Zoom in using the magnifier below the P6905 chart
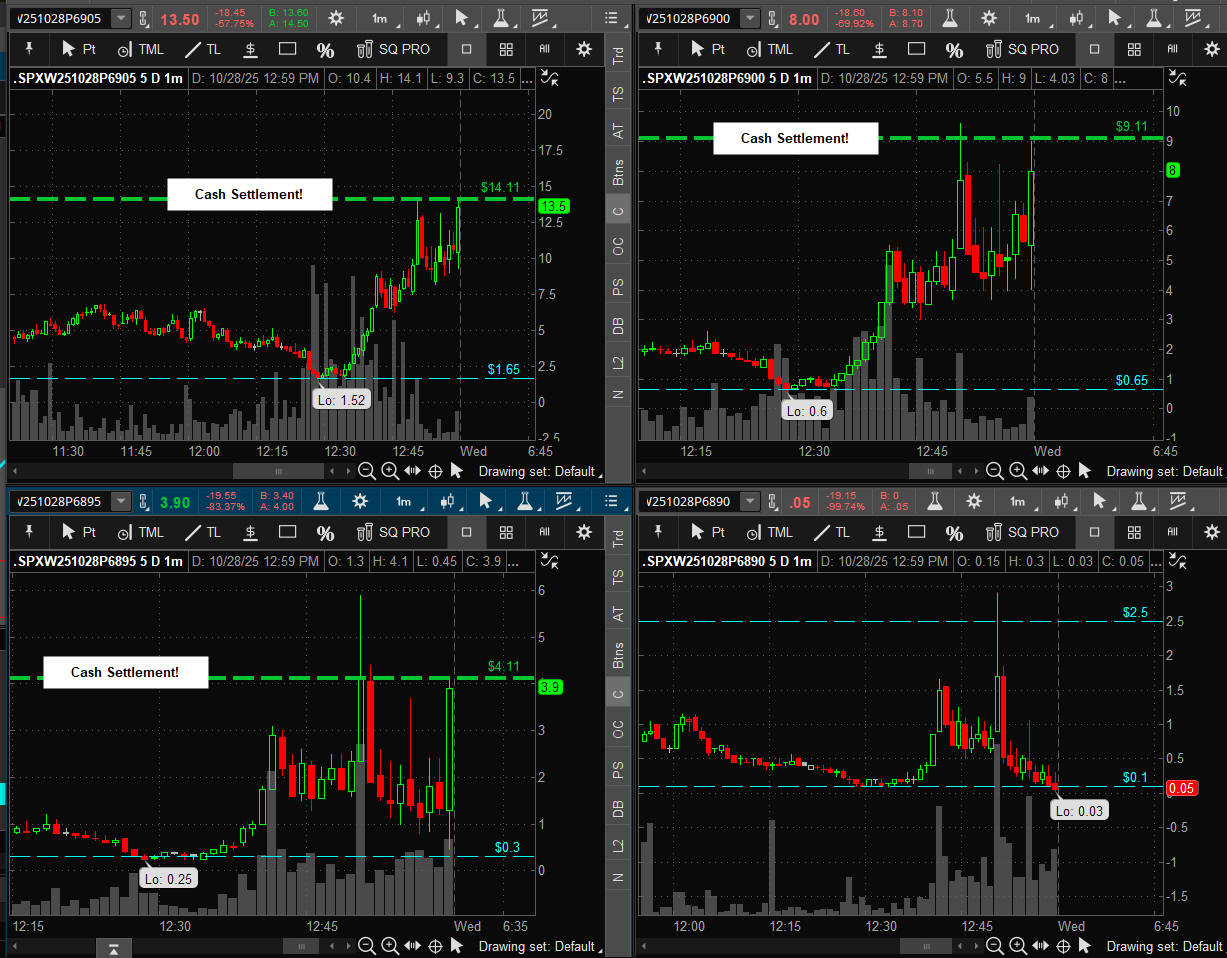 tap(390, 471)
